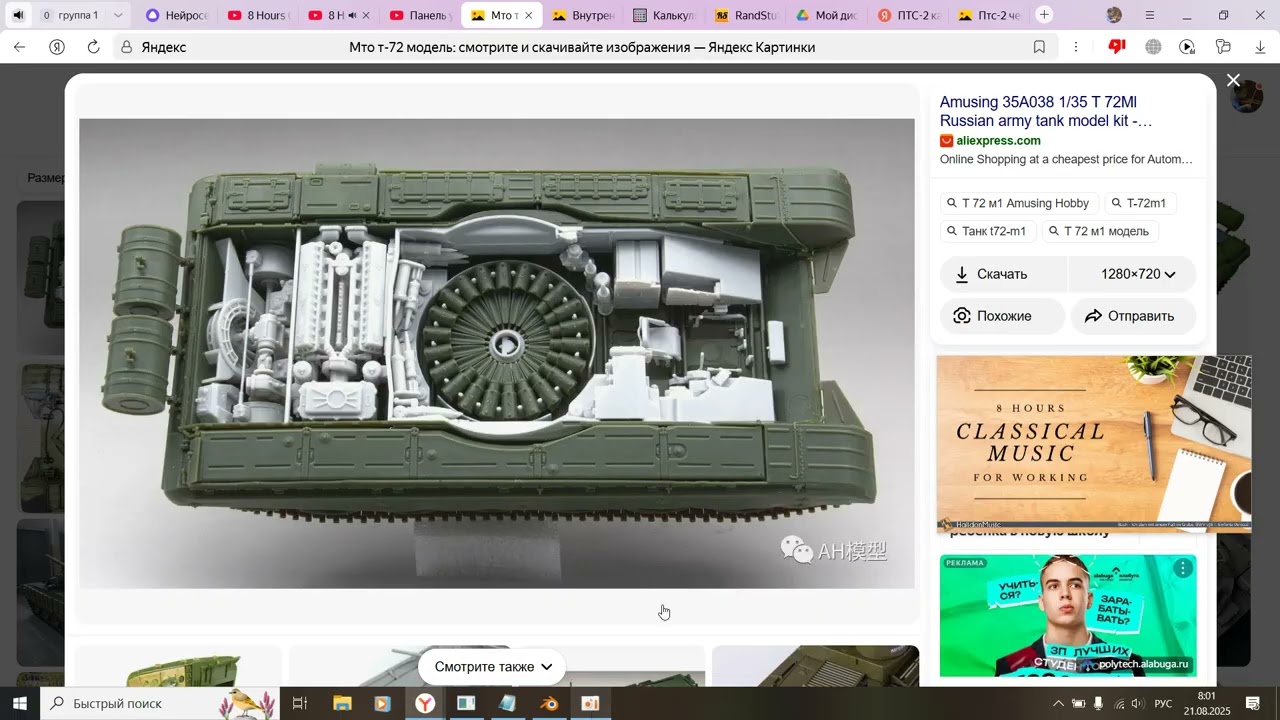Open the aliexpress.com source link
The width and height of the screenshot is (1280, 720).
[x=998, y=141]
